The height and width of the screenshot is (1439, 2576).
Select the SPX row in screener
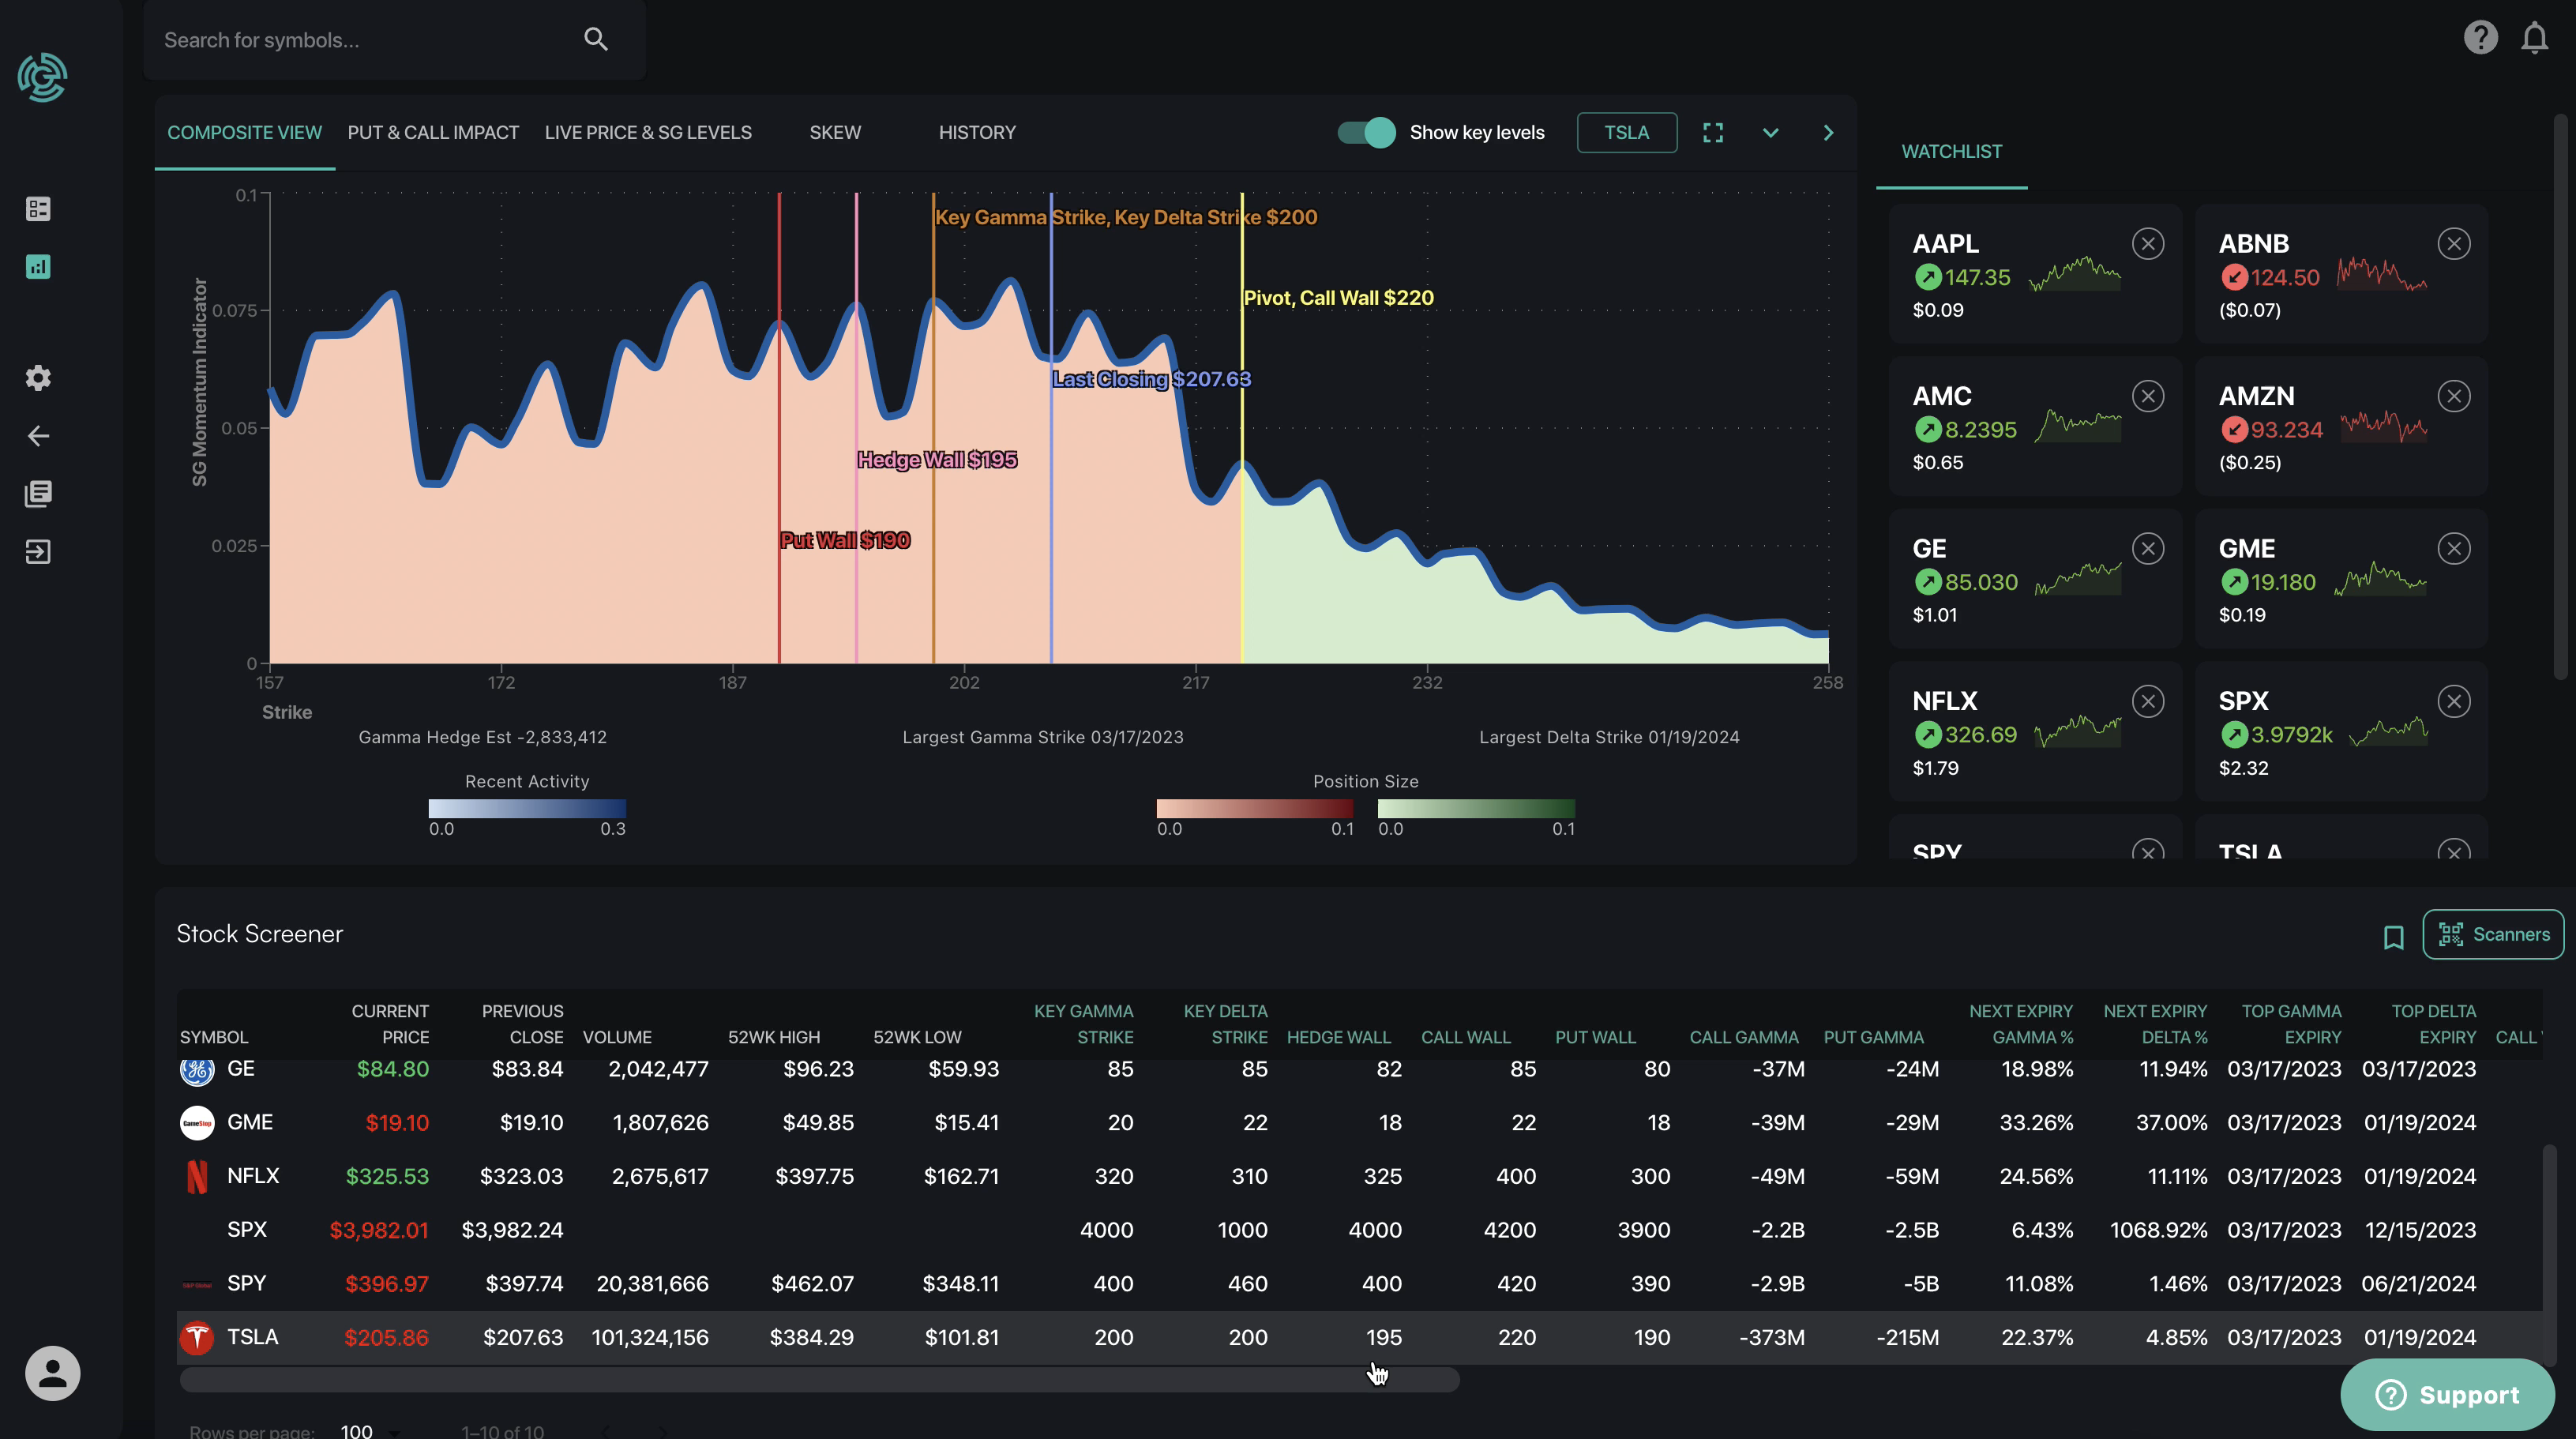pos(1359,1229)
